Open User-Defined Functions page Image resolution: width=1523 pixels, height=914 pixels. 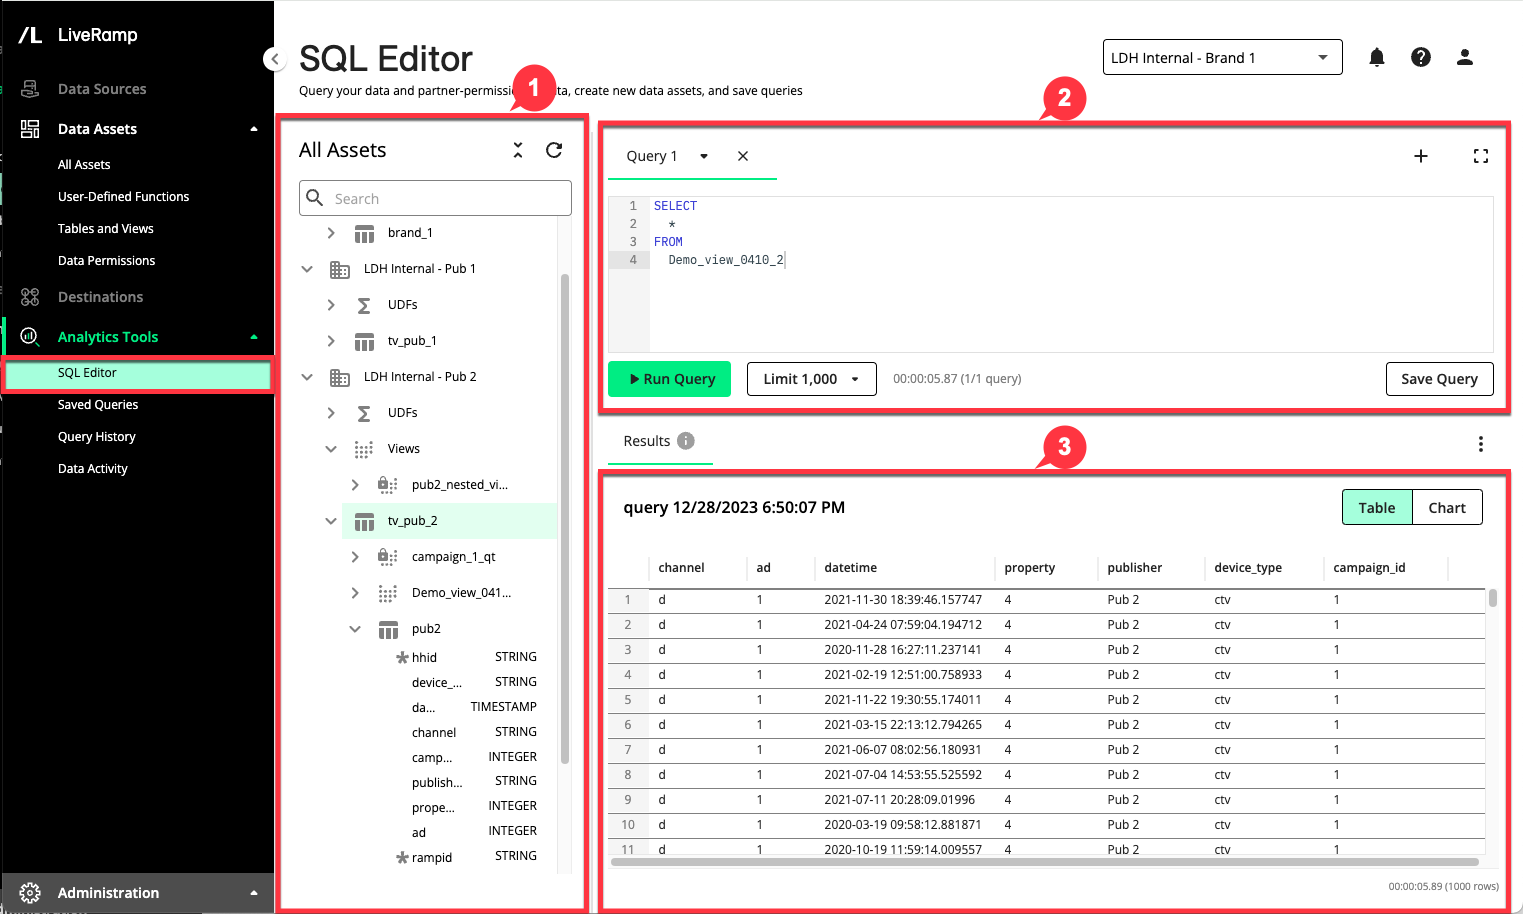click(123, 197)
